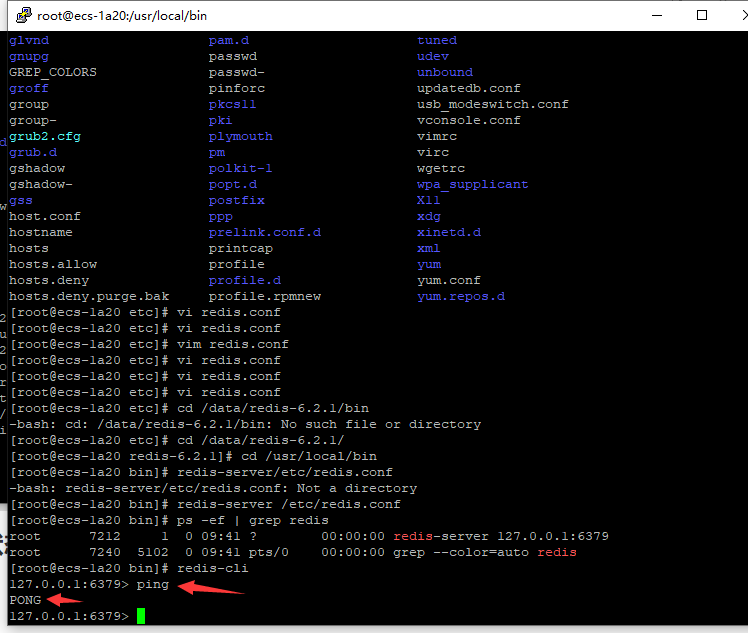The width and height of the screenshot is (748, 633).
Task: Click the 'gss' directory entry
Action: pos(21,200)
